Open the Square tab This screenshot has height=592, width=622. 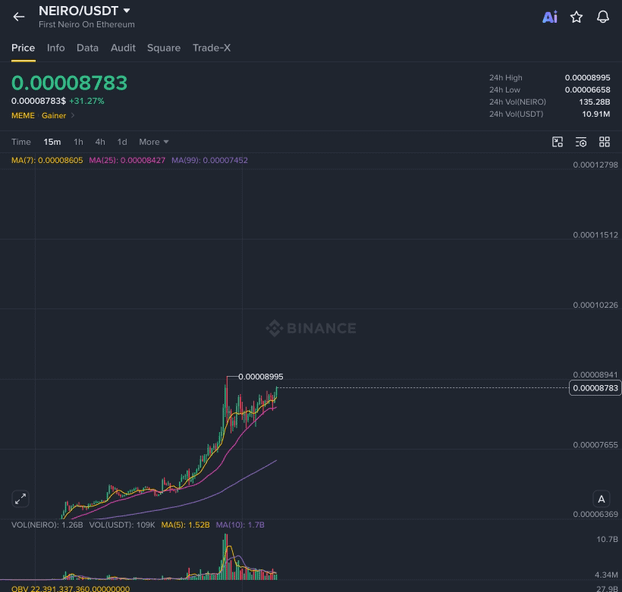click(164, 48)
